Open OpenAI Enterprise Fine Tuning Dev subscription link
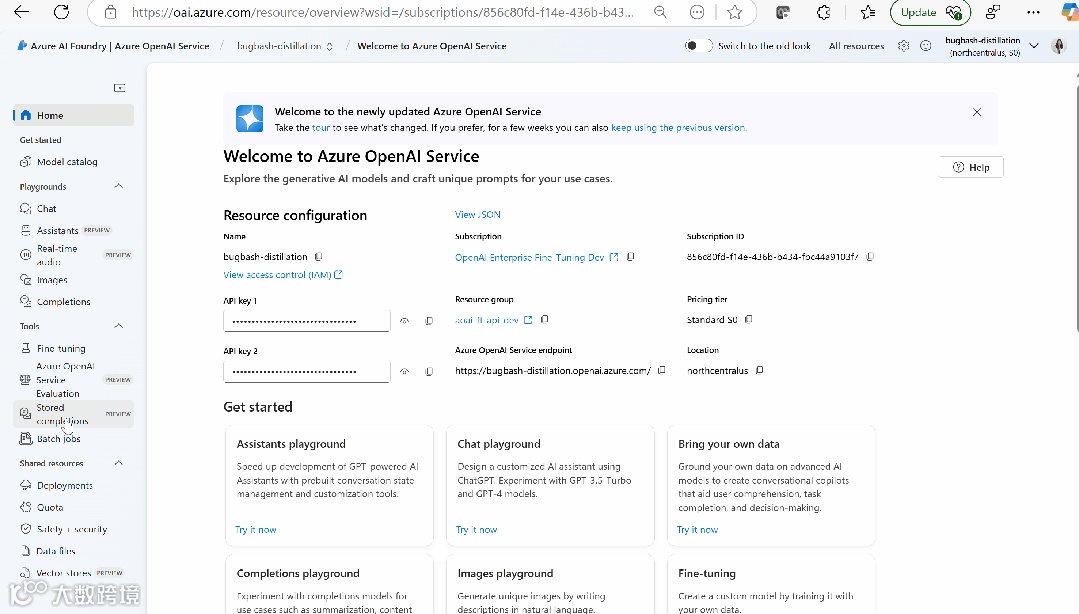 tap(537, 257)
